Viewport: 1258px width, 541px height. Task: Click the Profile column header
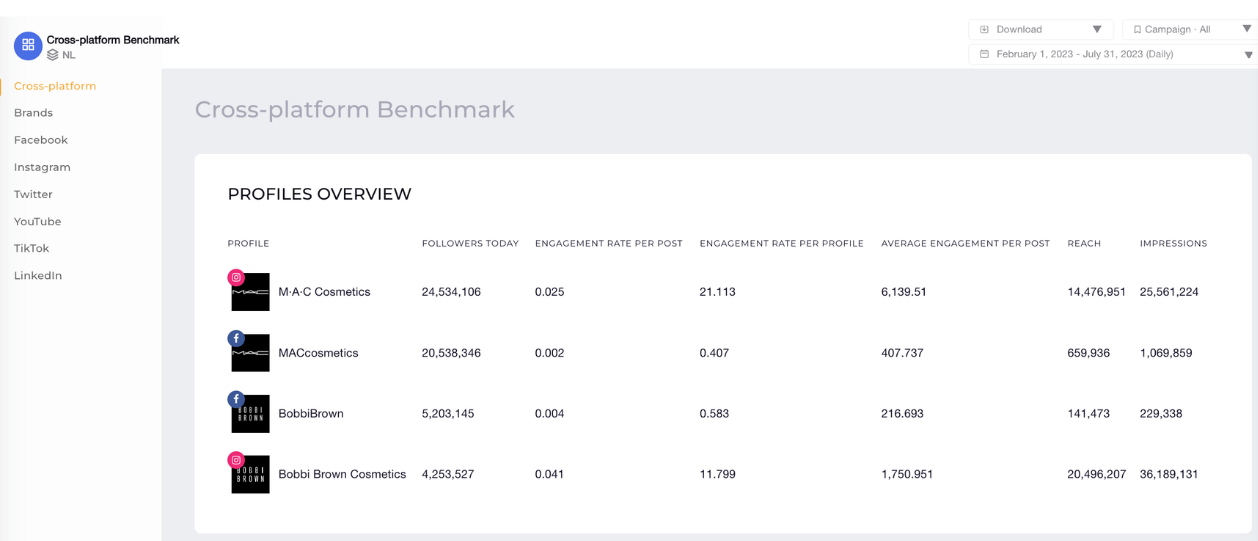(248, 244)
